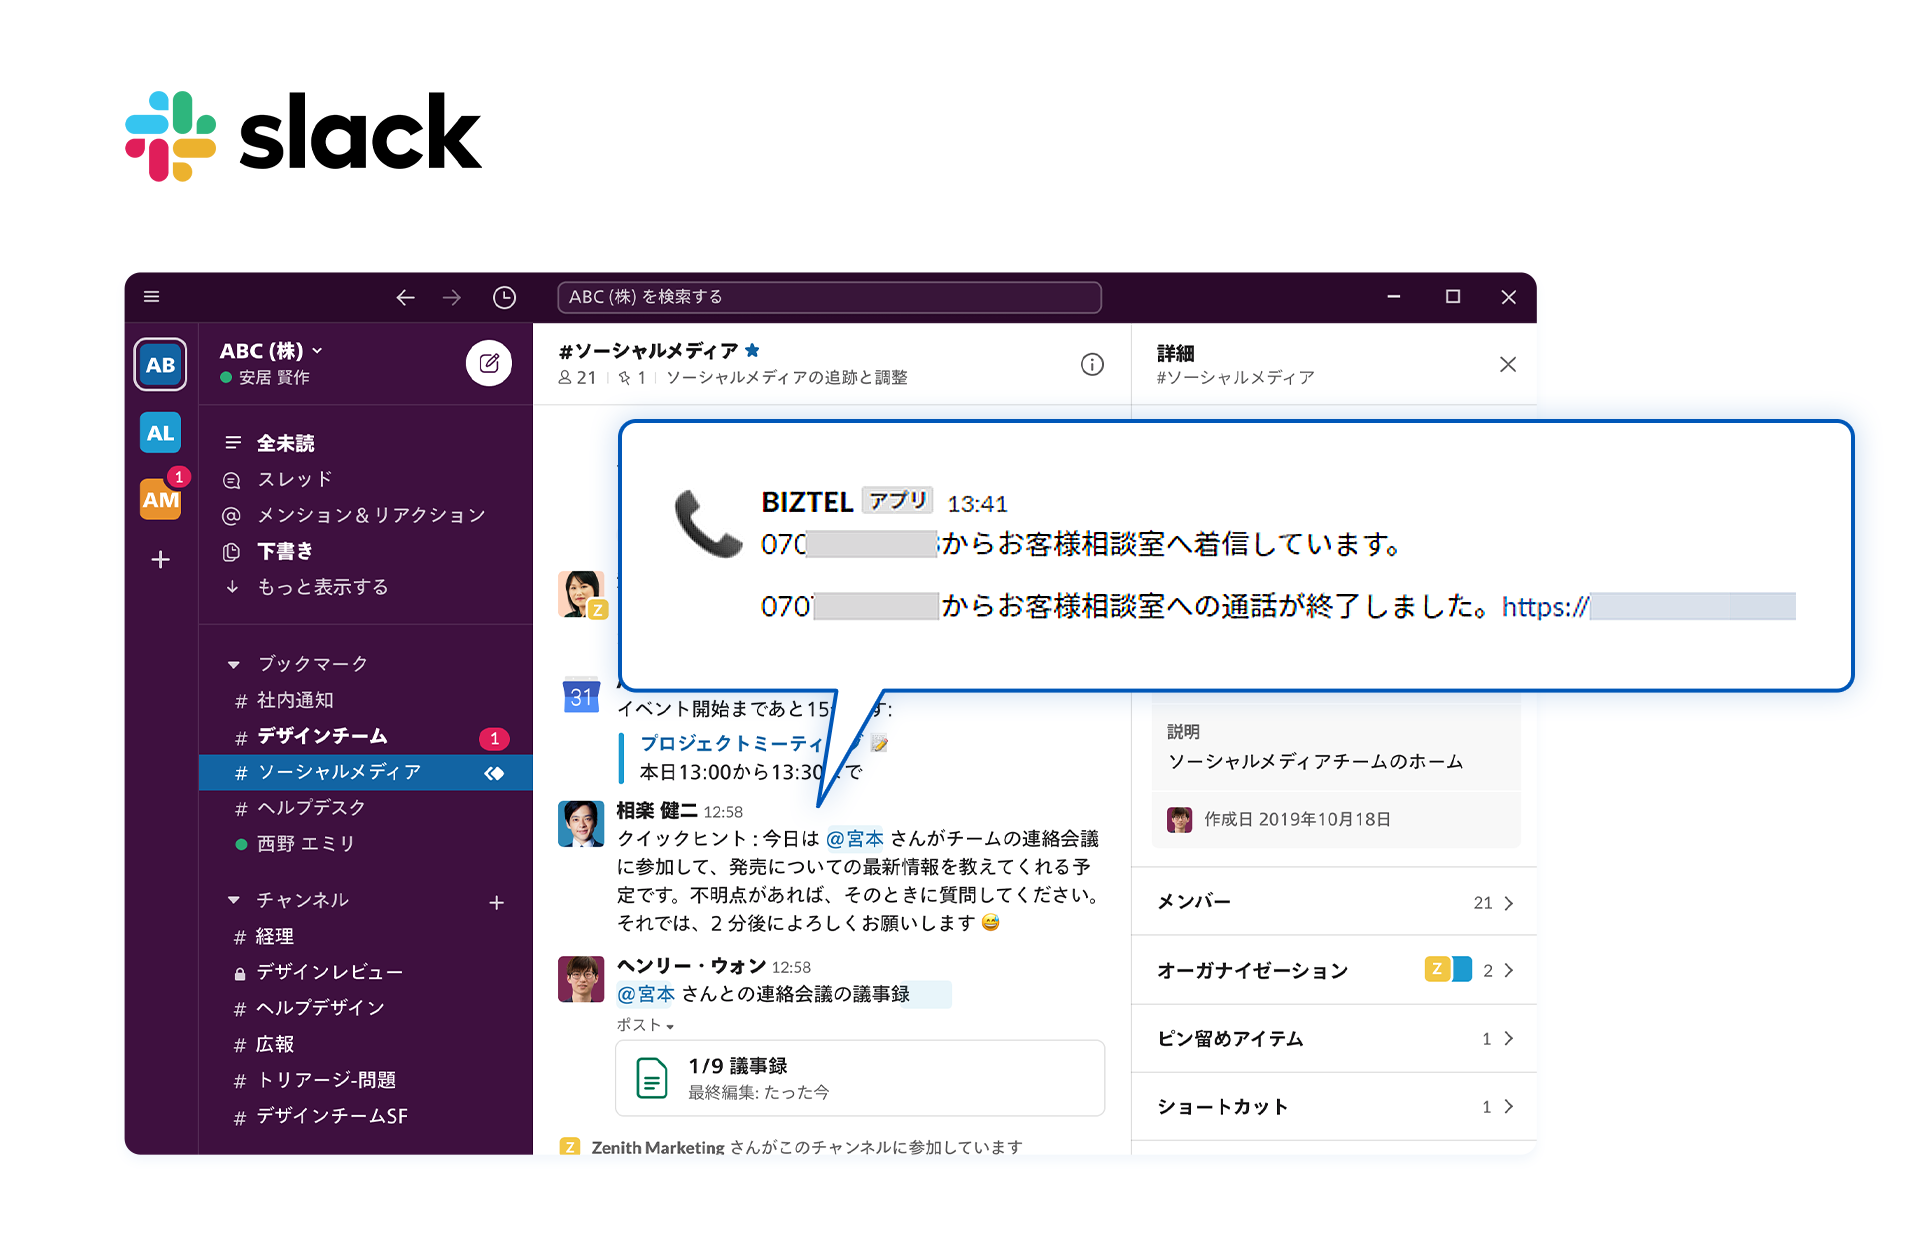The height and width of the screenshot is (1245, 1920).
Task: Switch to the AM workspace icon
Action: click(x=160, y=499)
